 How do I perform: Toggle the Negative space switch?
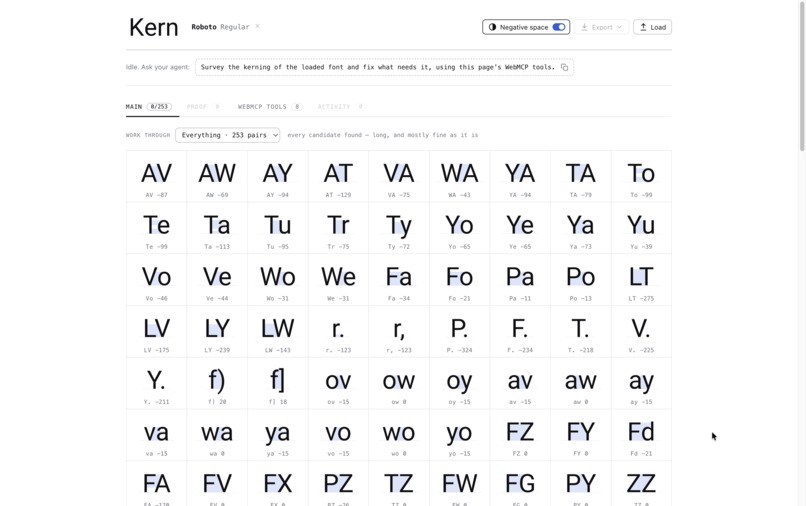point(559,27)
